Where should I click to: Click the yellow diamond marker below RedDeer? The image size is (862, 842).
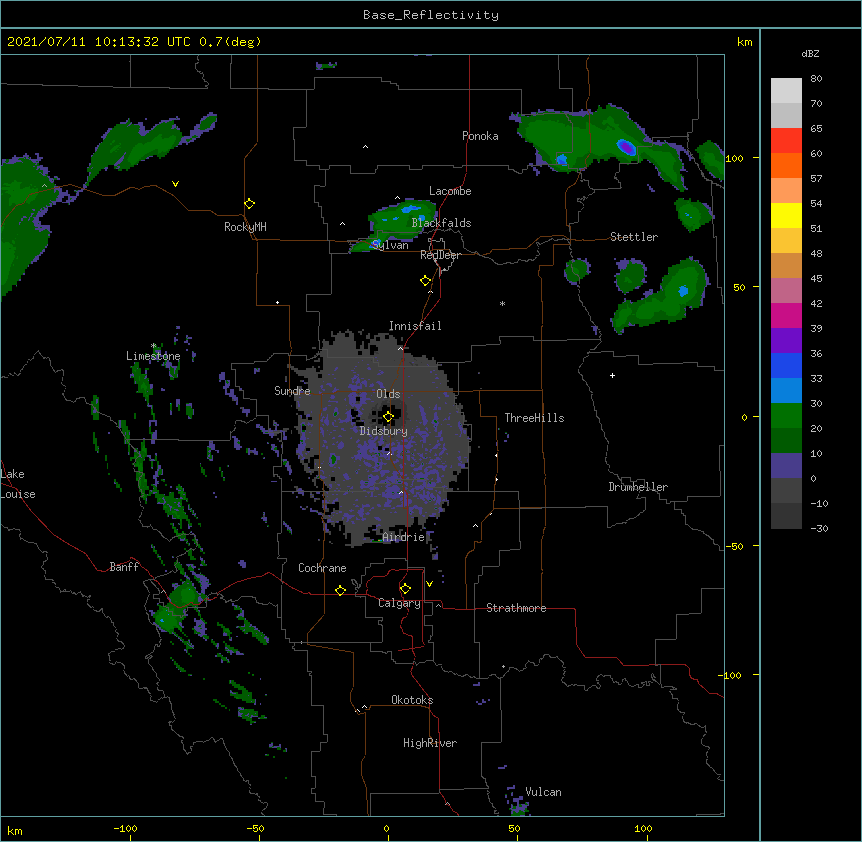click(425, 281)
